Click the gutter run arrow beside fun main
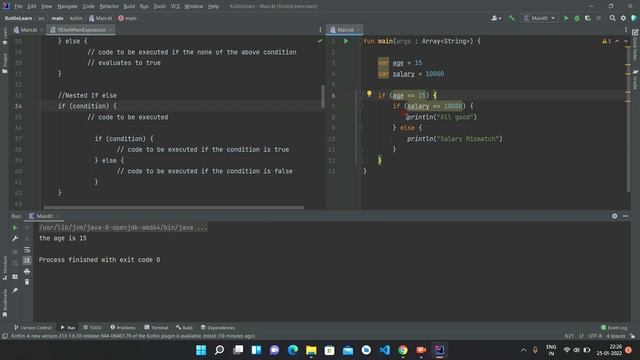Image resolution: width=640 pixels, height=360 pixels. click(346, 41)
